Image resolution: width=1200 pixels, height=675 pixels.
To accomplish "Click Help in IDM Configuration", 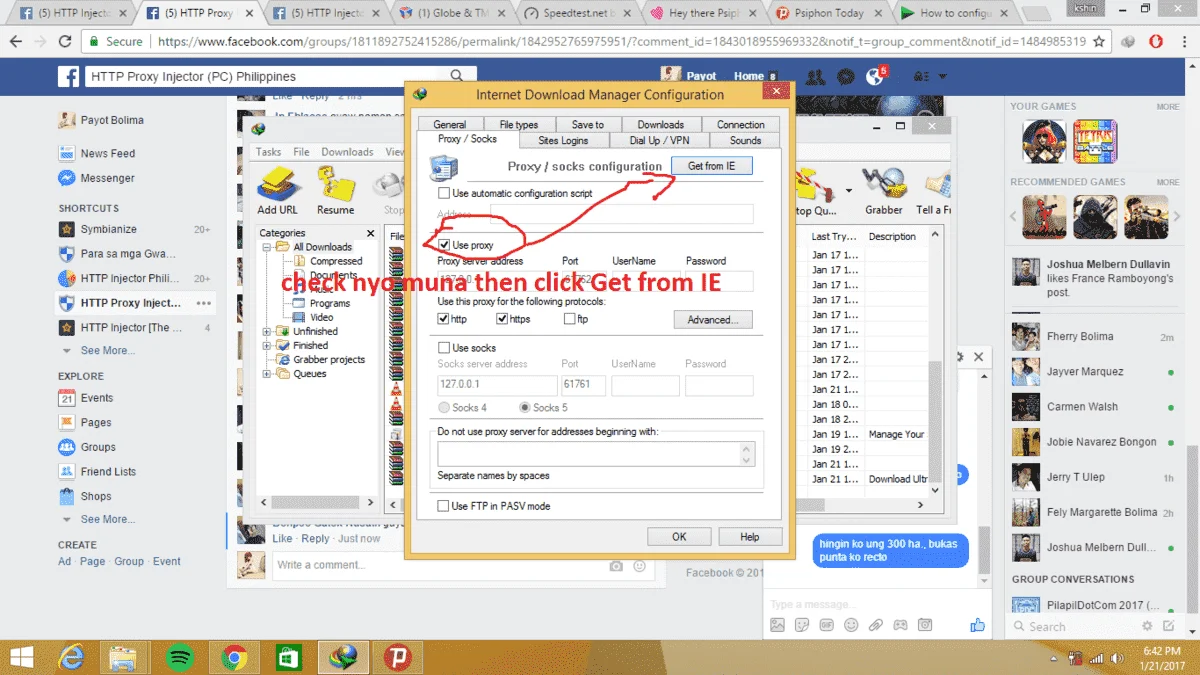I will point(750,537).
